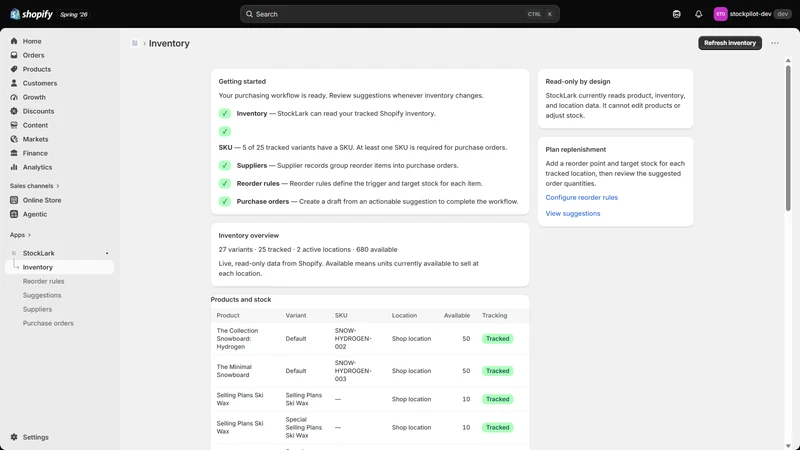This screenshot has width=800, height=450.
Task: Click SKU cell SNOW-HYDROGEN-003
Action: coord(353,371)
